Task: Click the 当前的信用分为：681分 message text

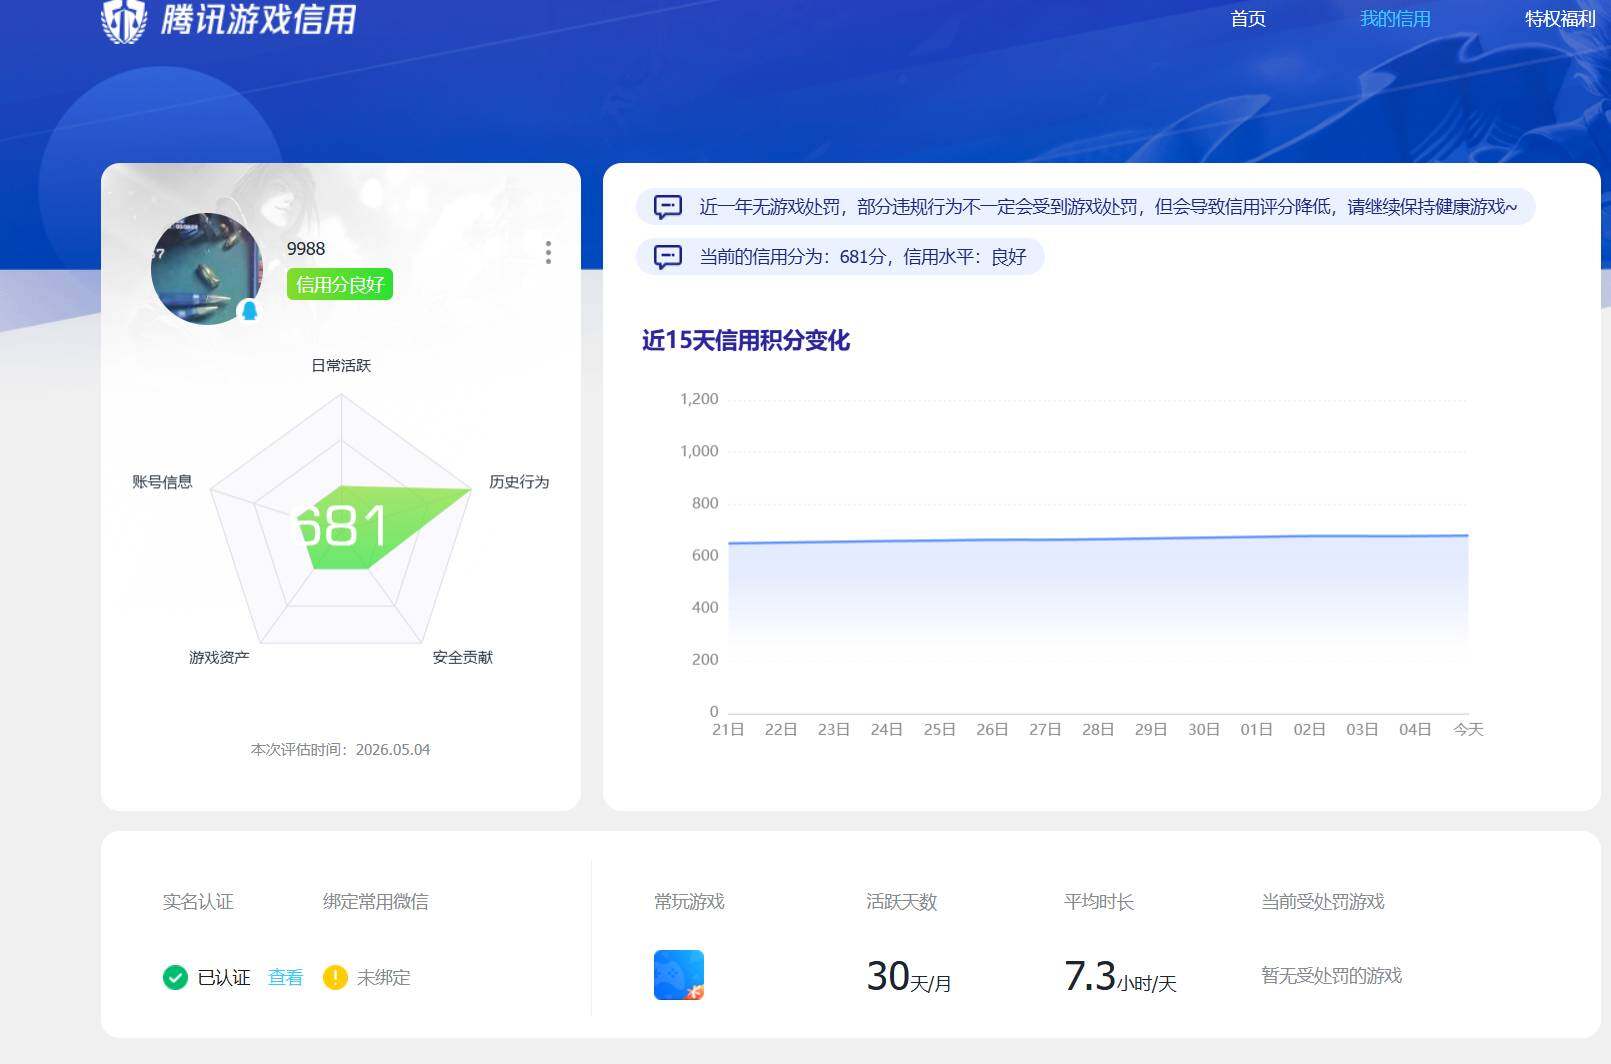Action: click(863, 257)
